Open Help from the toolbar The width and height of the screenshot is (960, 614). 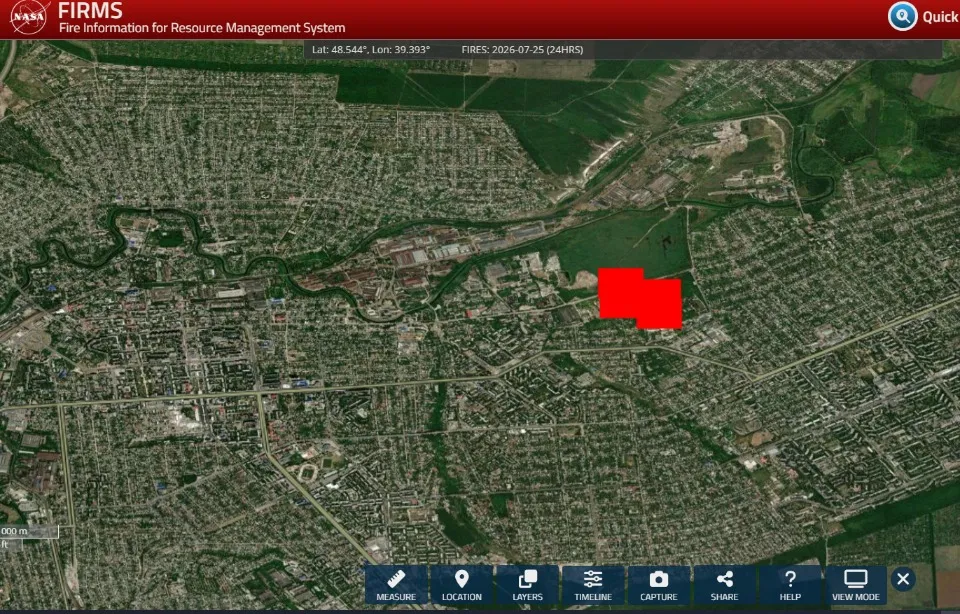(790, 585)
